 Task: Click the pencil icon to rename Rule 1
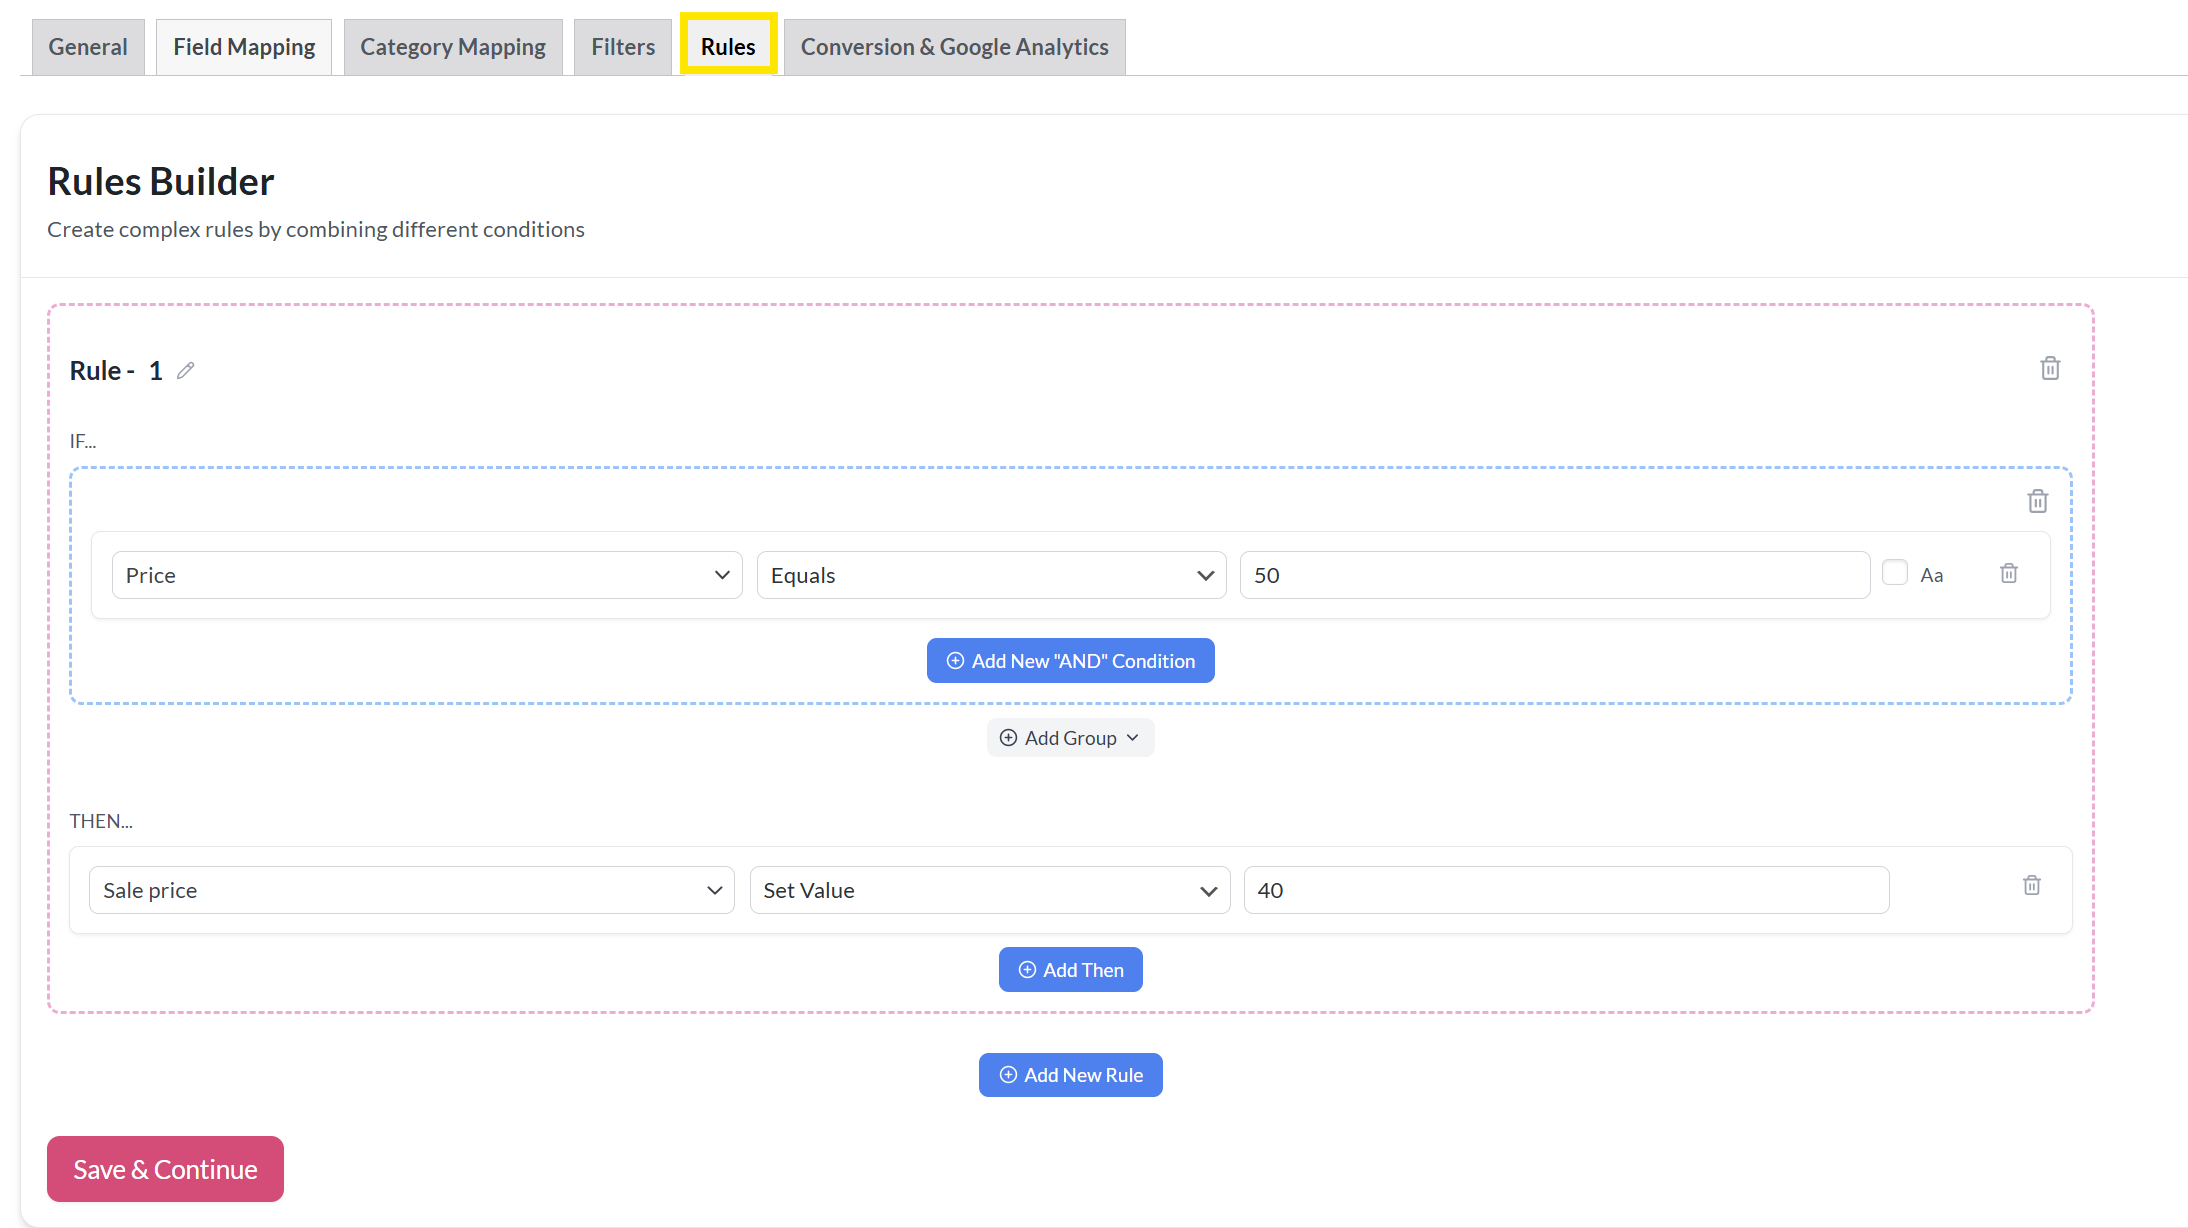point(186,371)
